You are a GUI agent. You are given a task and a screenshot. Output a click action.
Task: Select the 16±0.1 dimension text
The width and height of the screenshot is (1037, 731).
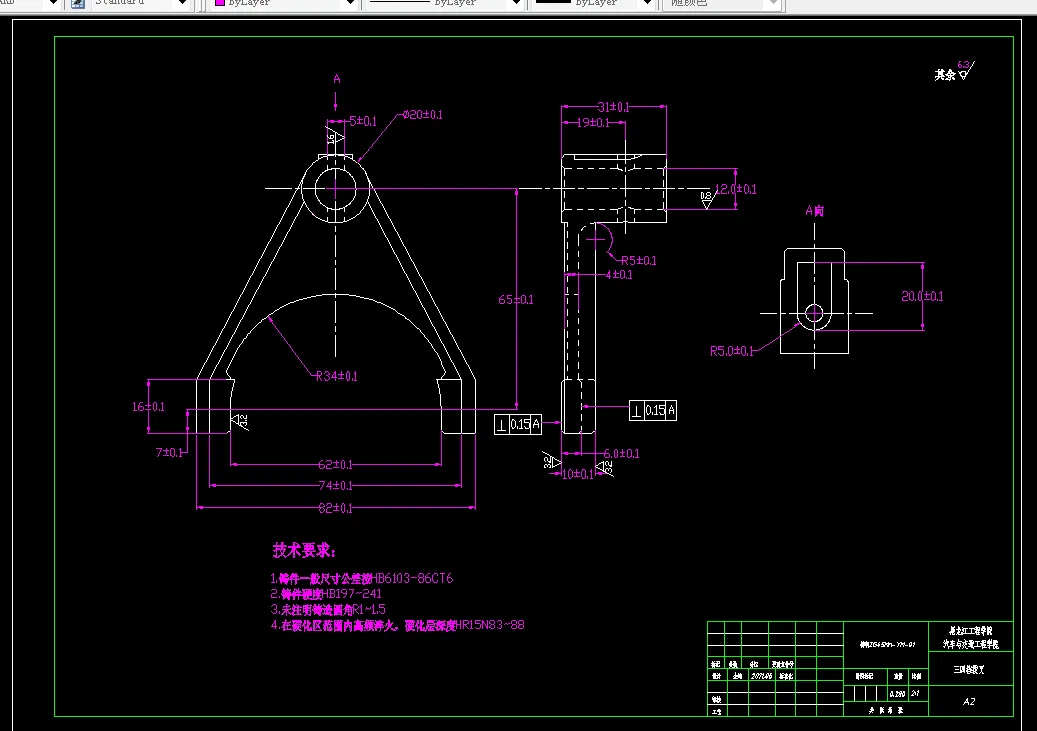click(148, 407)
